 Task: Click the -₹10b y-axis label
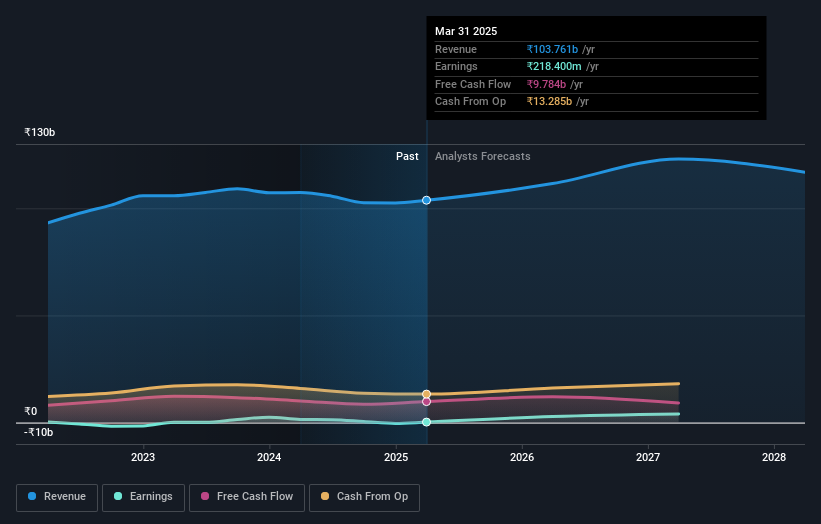[39, 432]
